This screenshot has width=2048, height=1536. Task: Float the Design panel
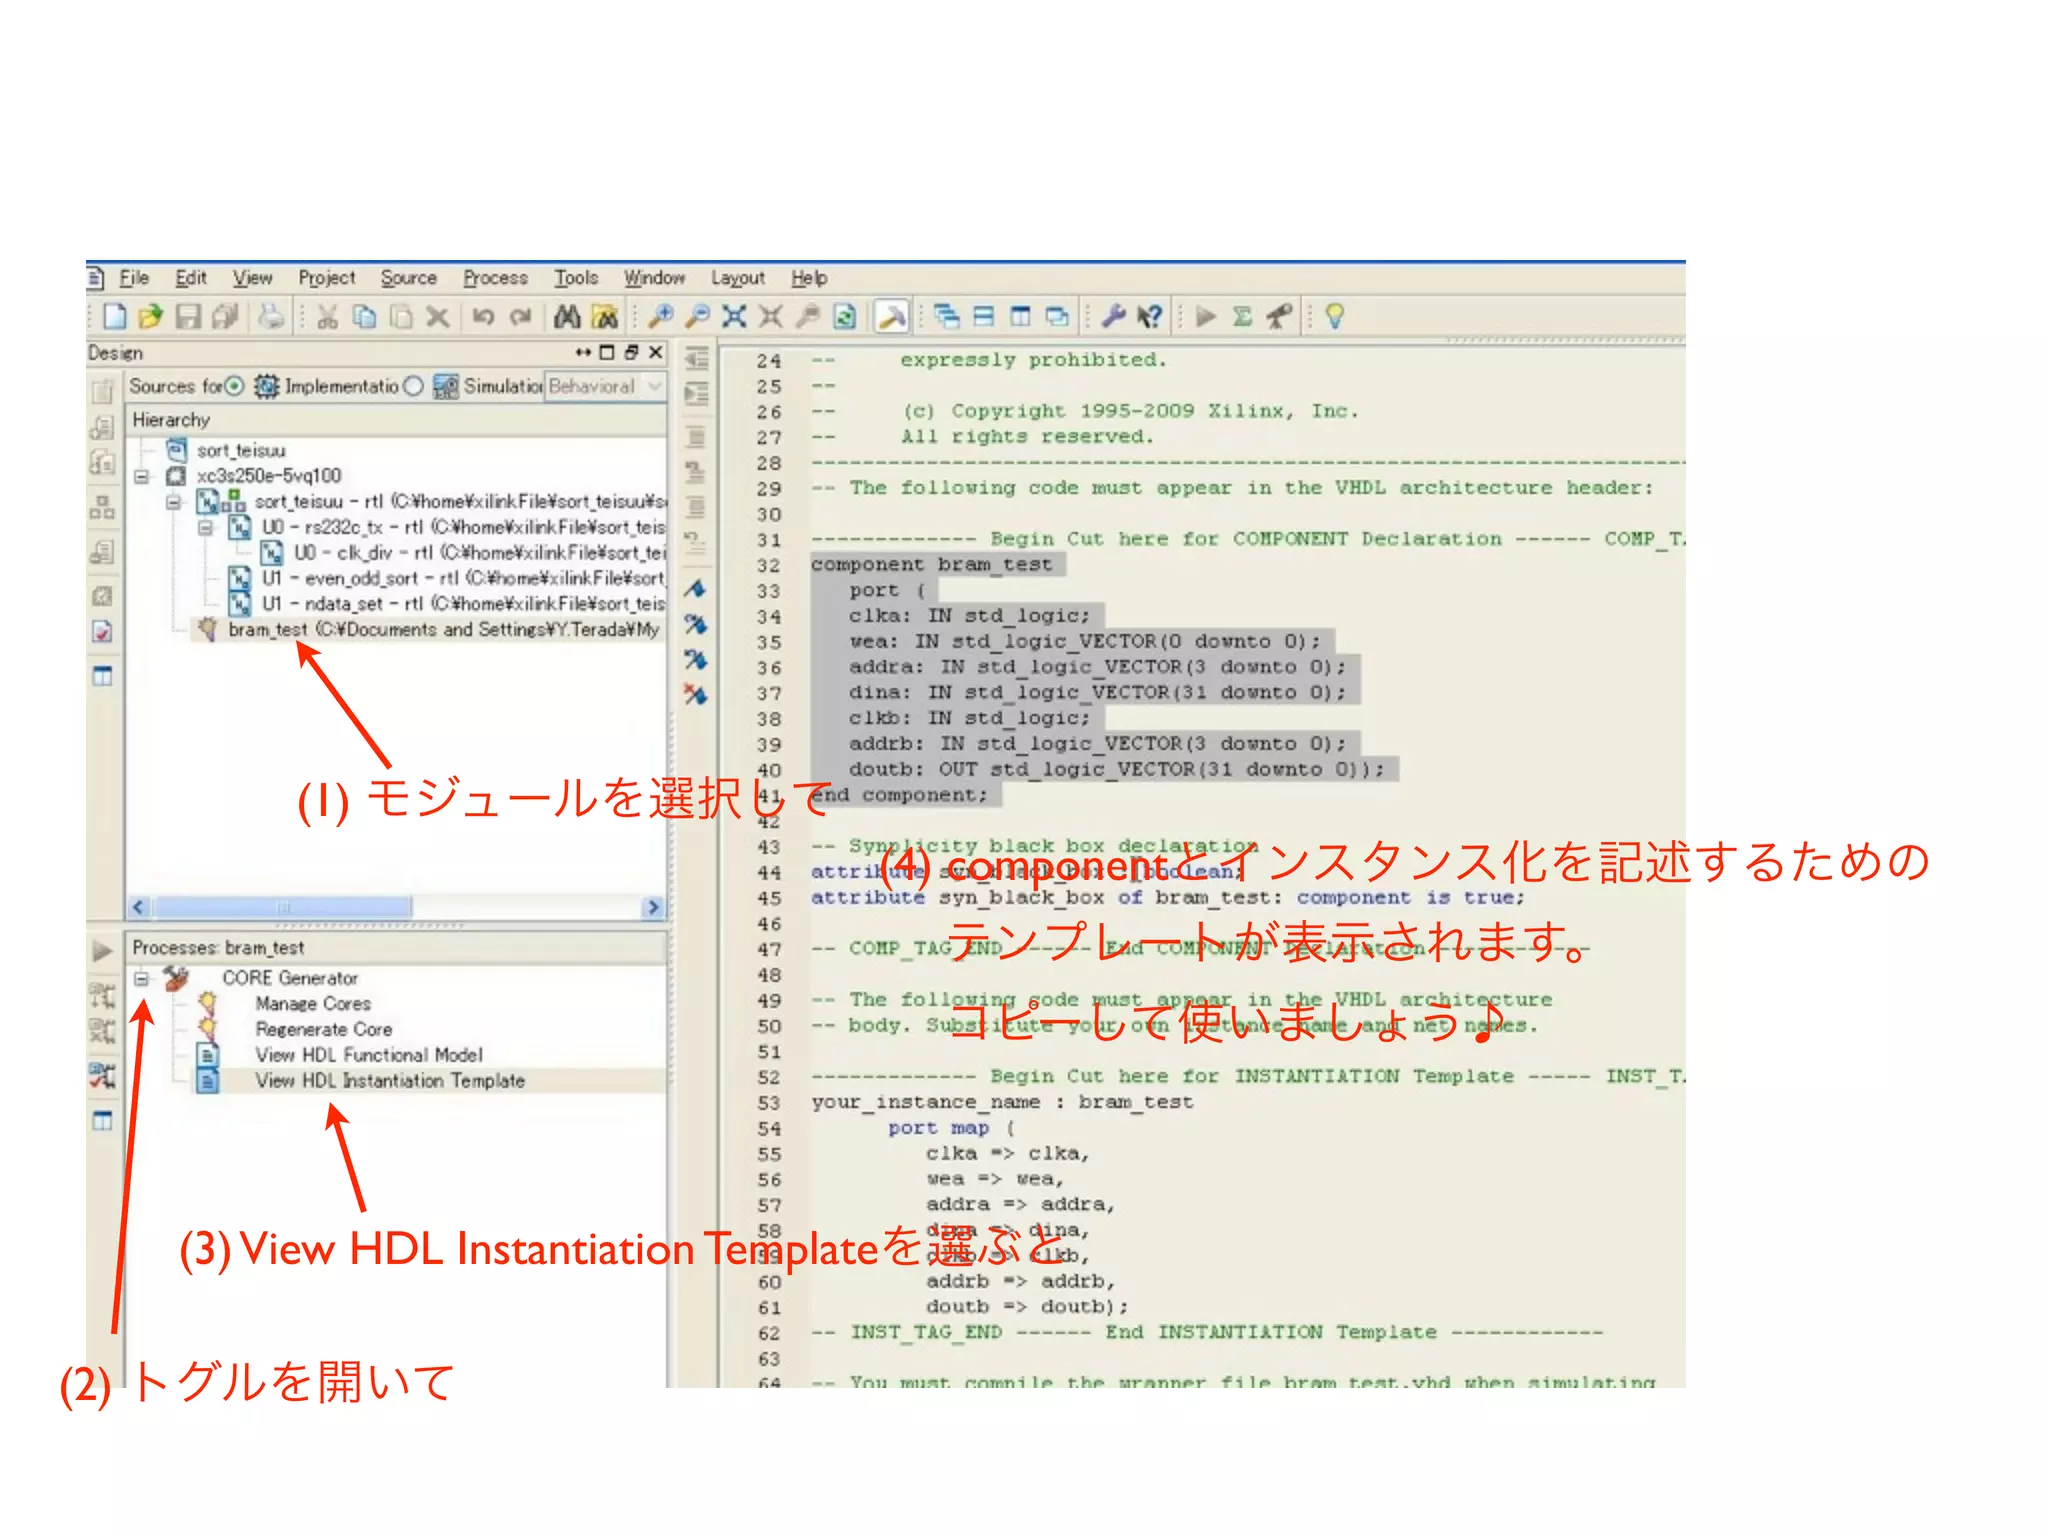(x=631, y=352)
